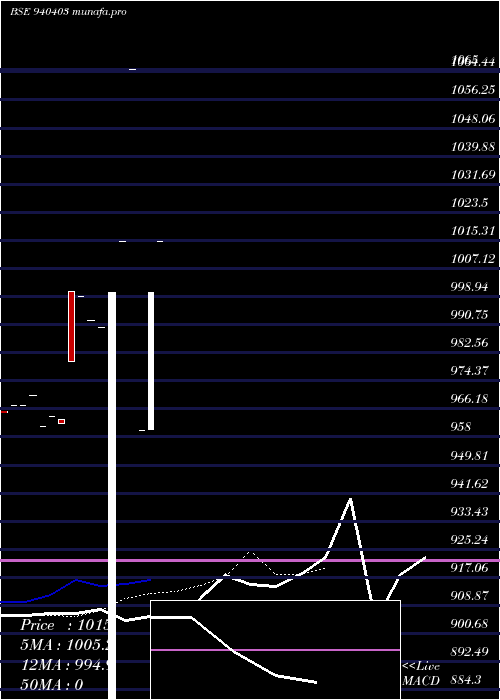Click the 12MA value readout

click(64, 665)
